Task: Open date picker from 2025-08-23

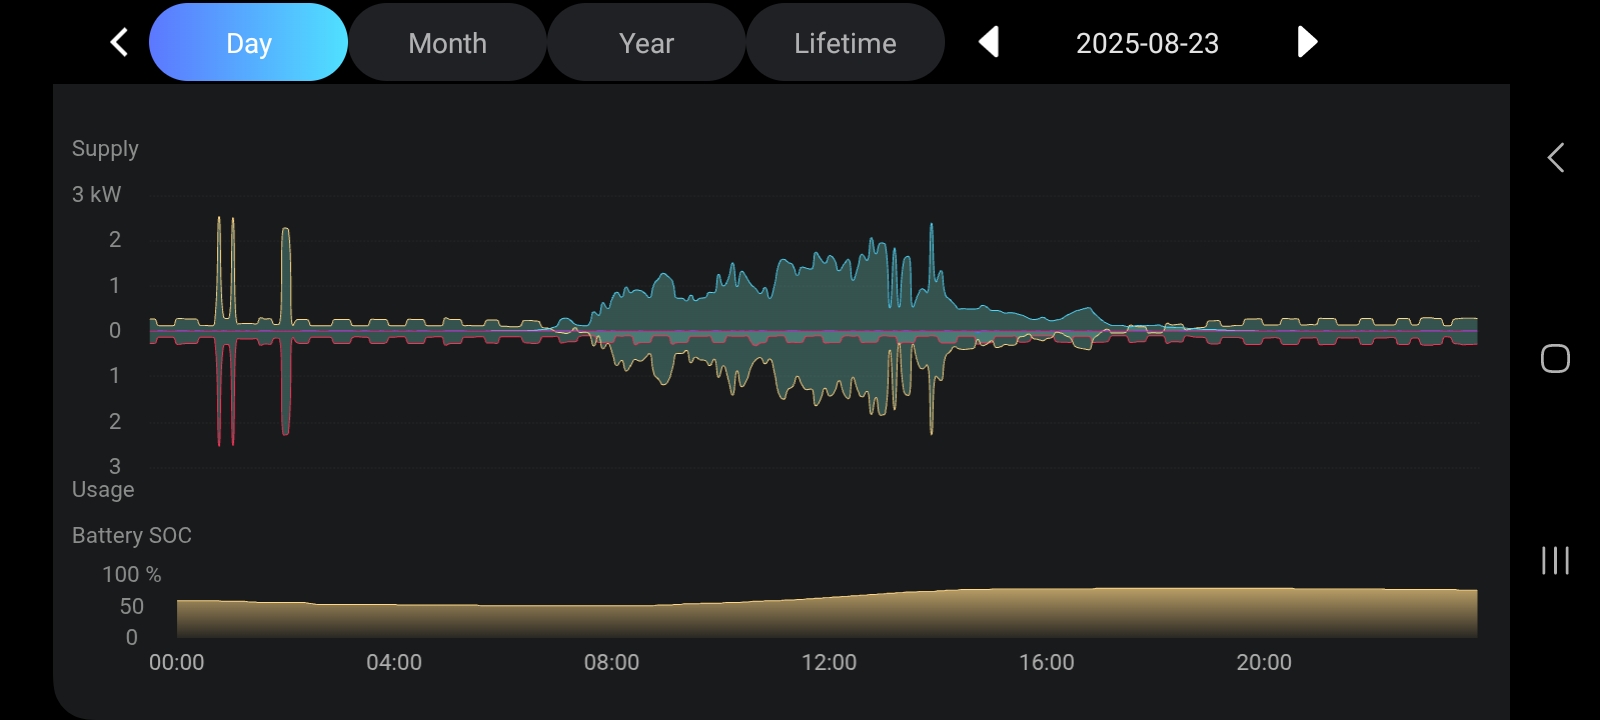Action: [x=1147, y=43]
